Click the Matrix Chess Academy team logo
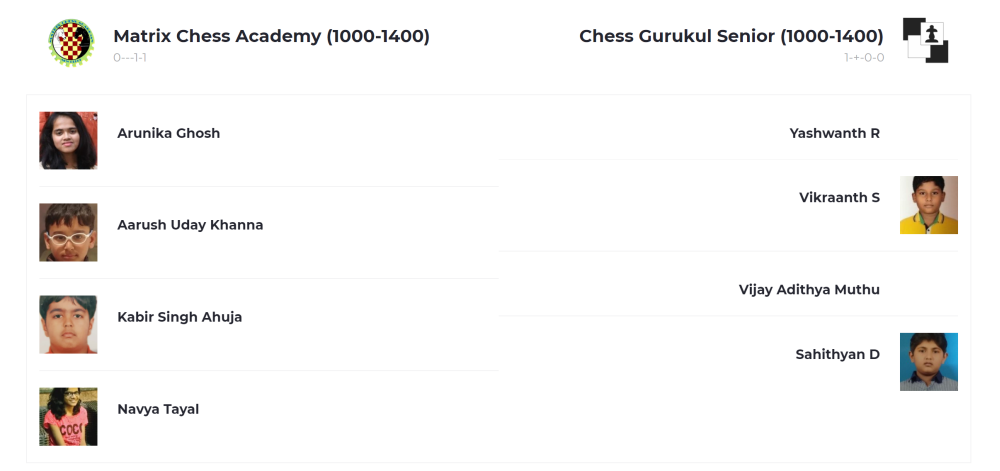The width and height of the screenshot is (1000, 471). 71,43
